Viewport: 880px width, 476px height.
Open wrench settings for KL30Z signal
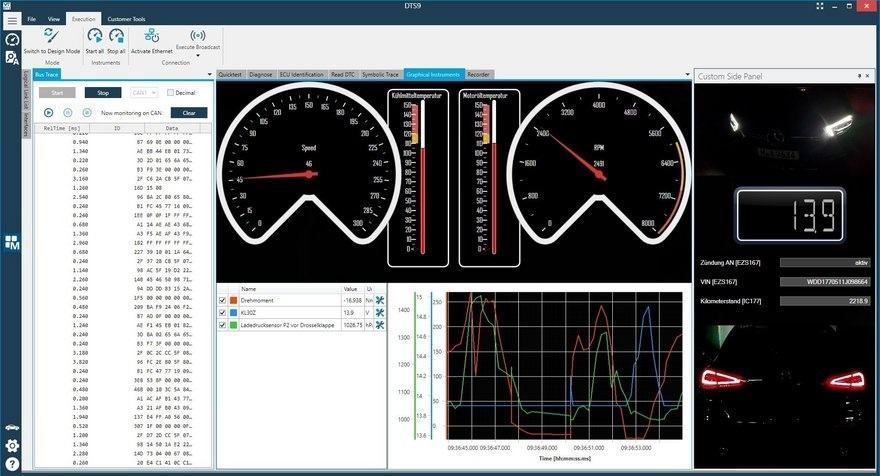(x=380, y=312)
